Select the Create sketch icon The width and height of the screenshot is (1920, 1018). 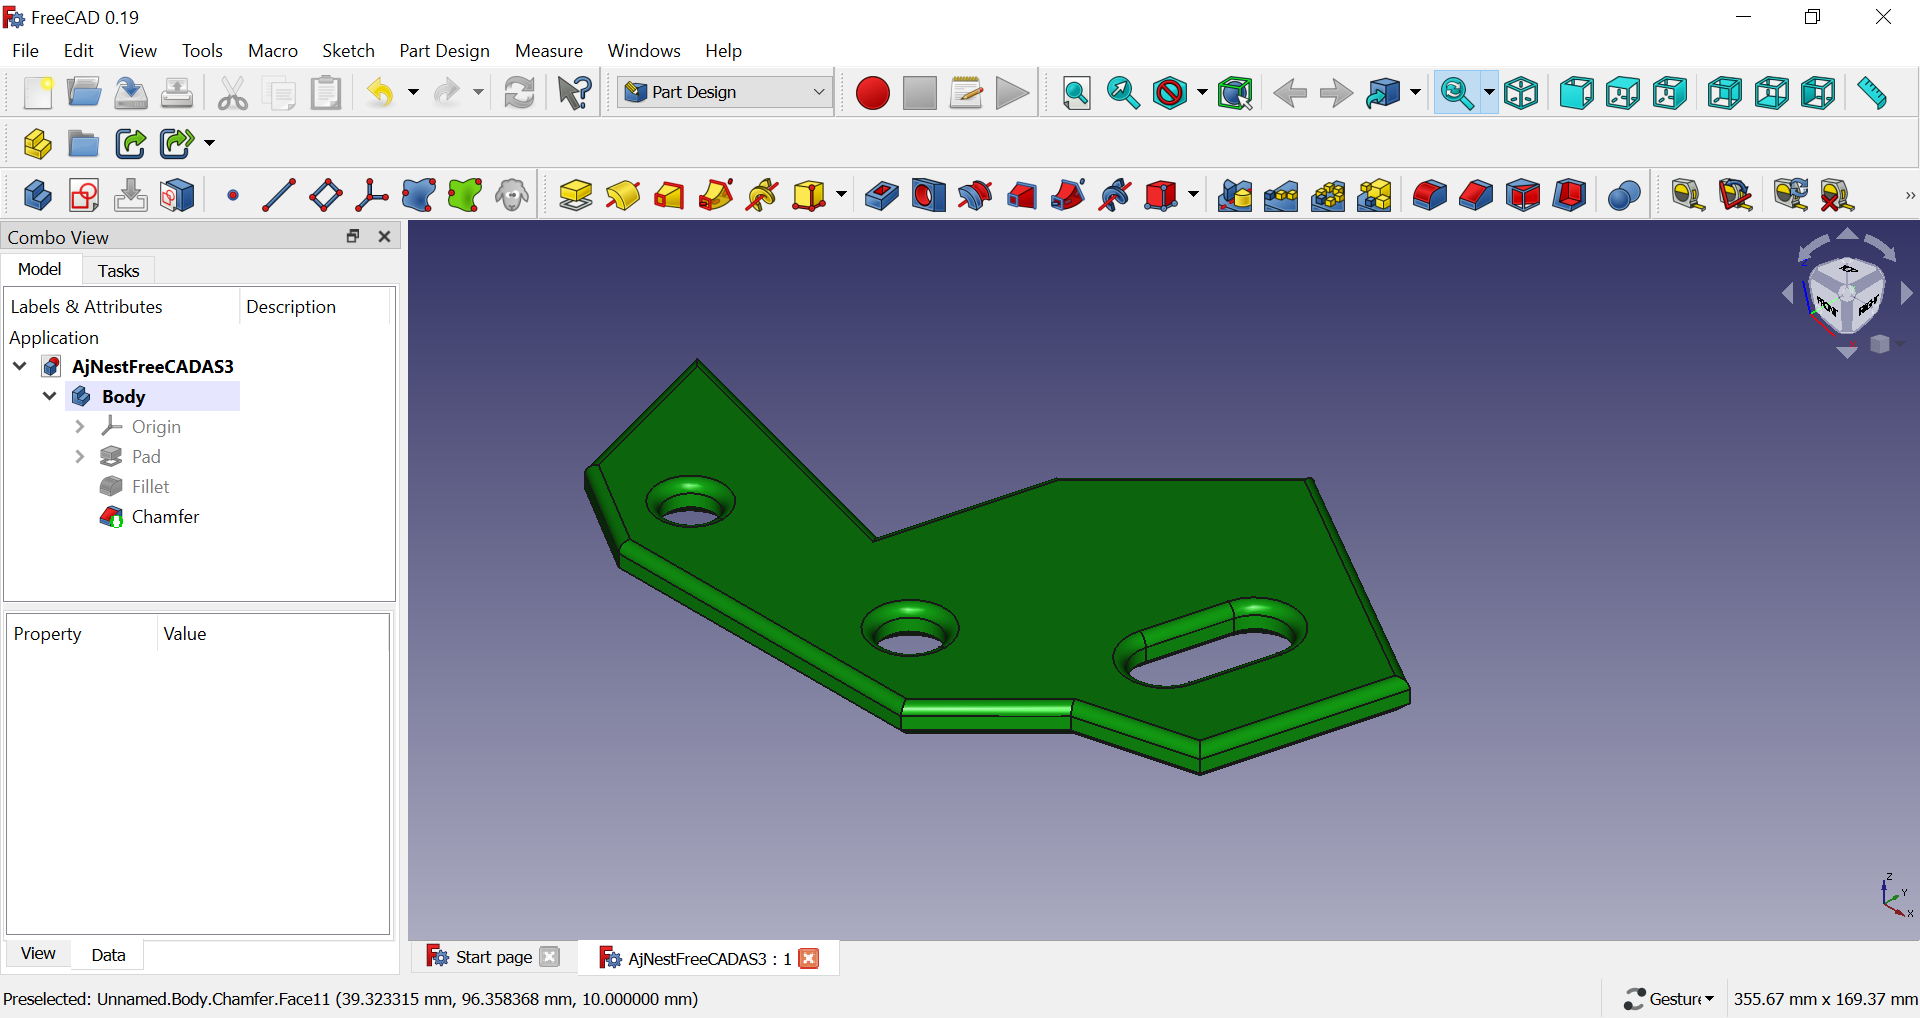click(84, 196)
